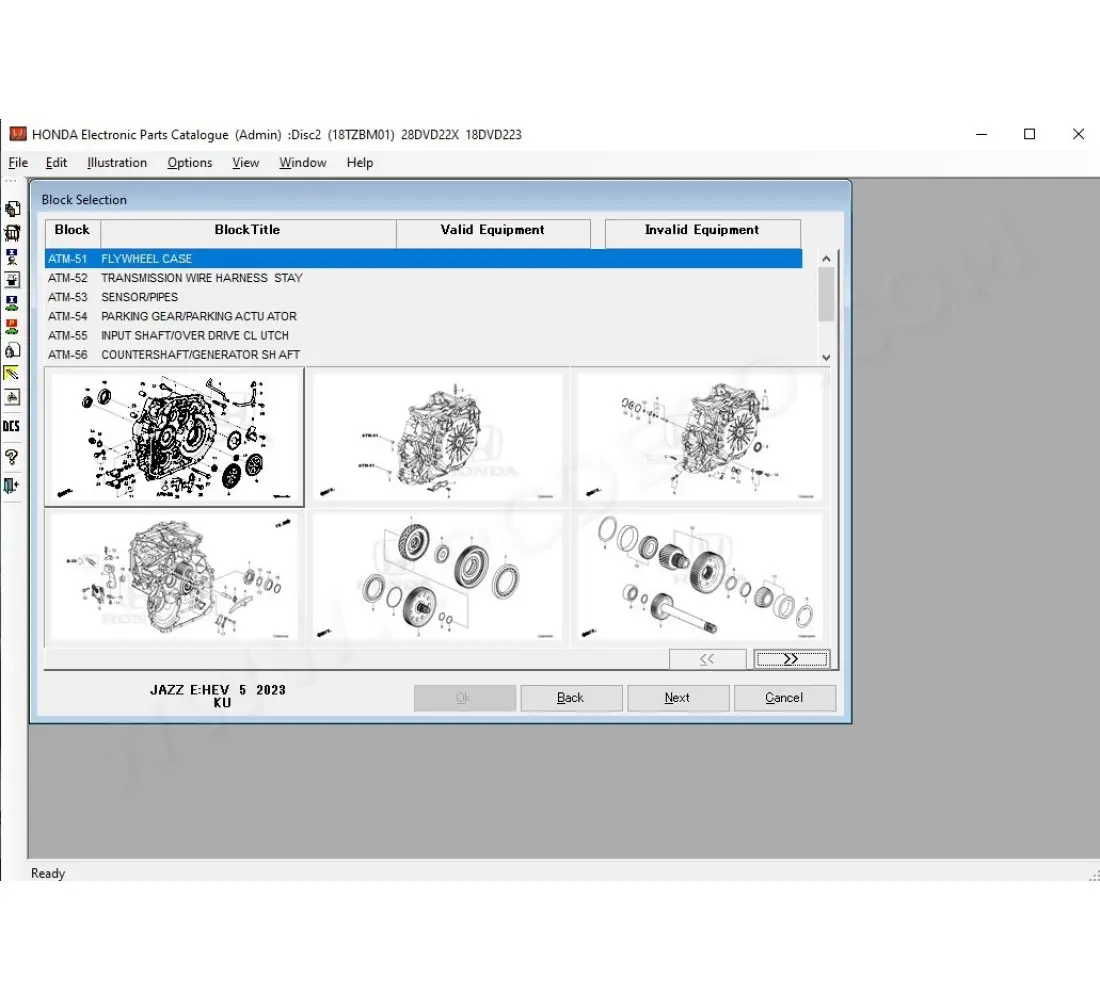Click the Back button
The height and width of the screenshot is (1000, 1100).
coord(571,698)
